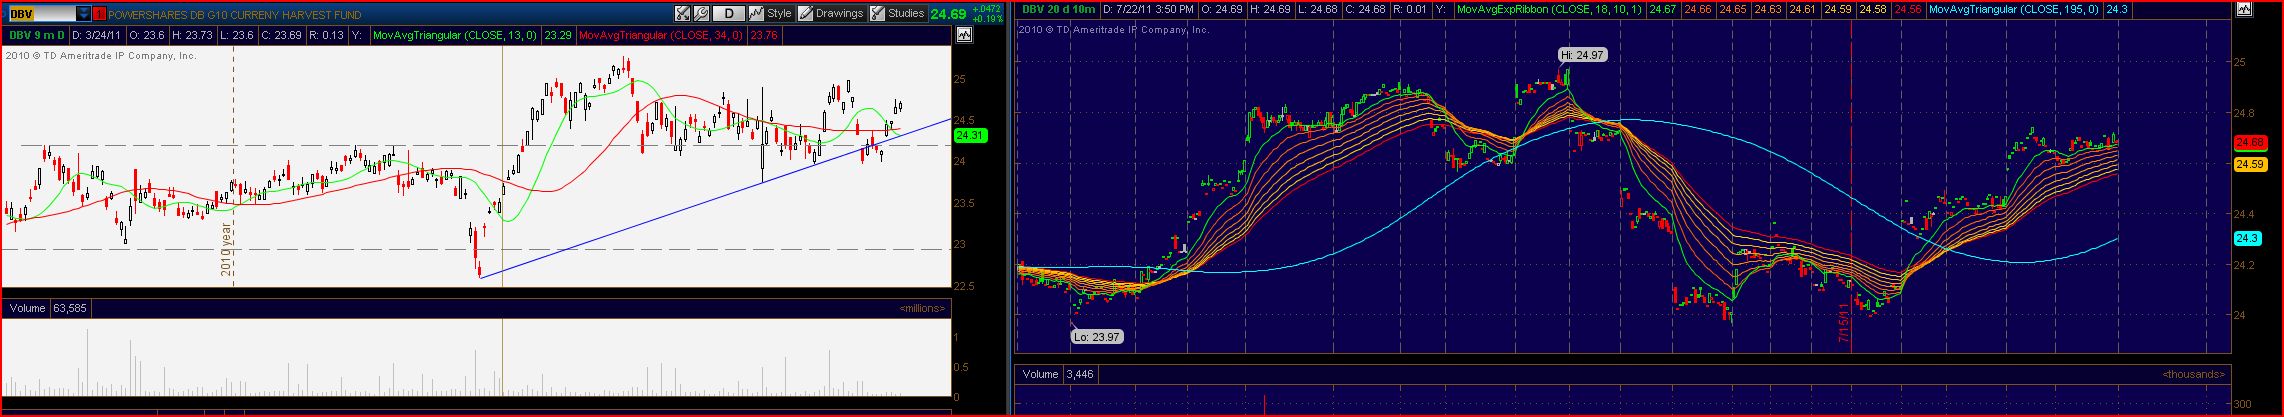The width and height of the screenshot is (2284, 417).
Task: Open the symbol selector dropdown arrow
Action: (83, 14)
